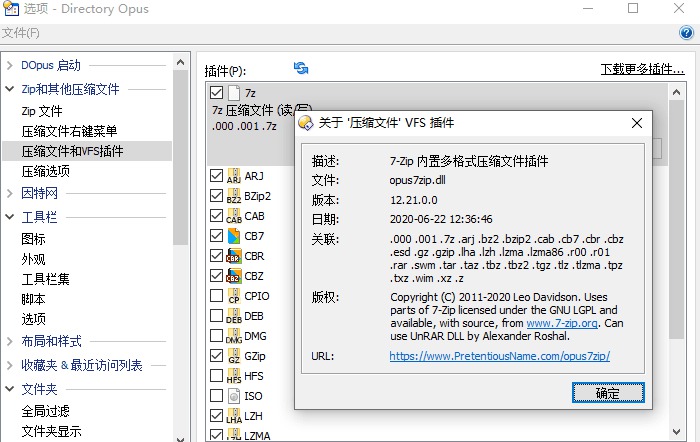This screenshot has height=442, width=700.
Task: Expand the 布局和样式 category
Action: coord(10,342)
